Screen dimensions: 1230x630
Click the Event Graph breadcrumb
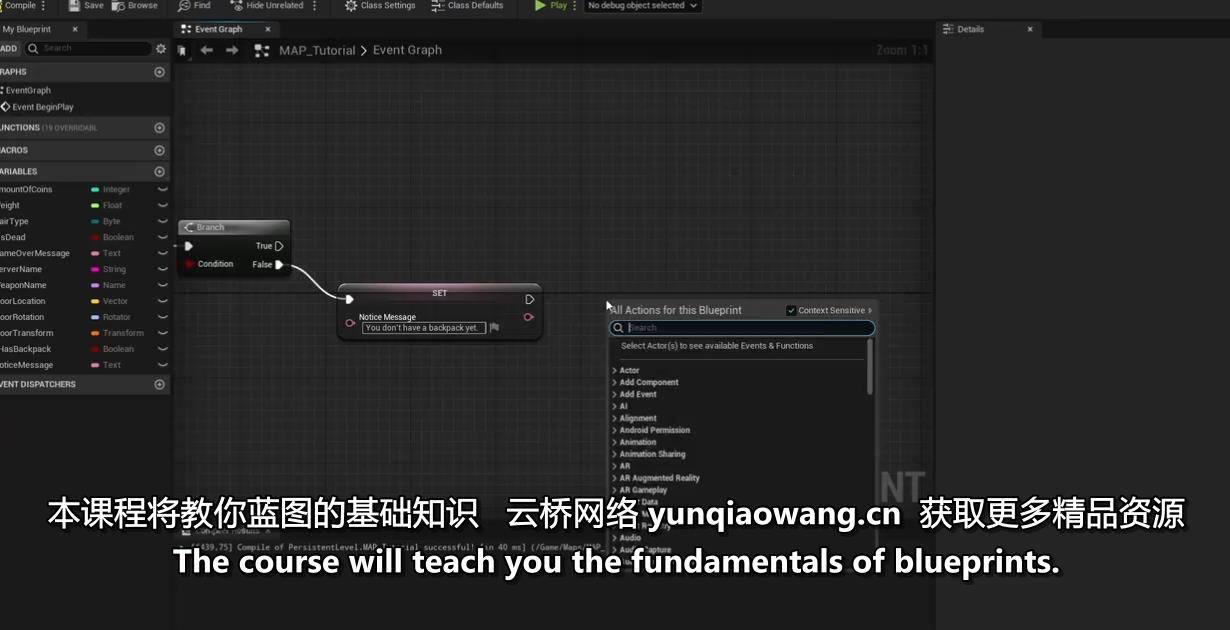[407, 50]
